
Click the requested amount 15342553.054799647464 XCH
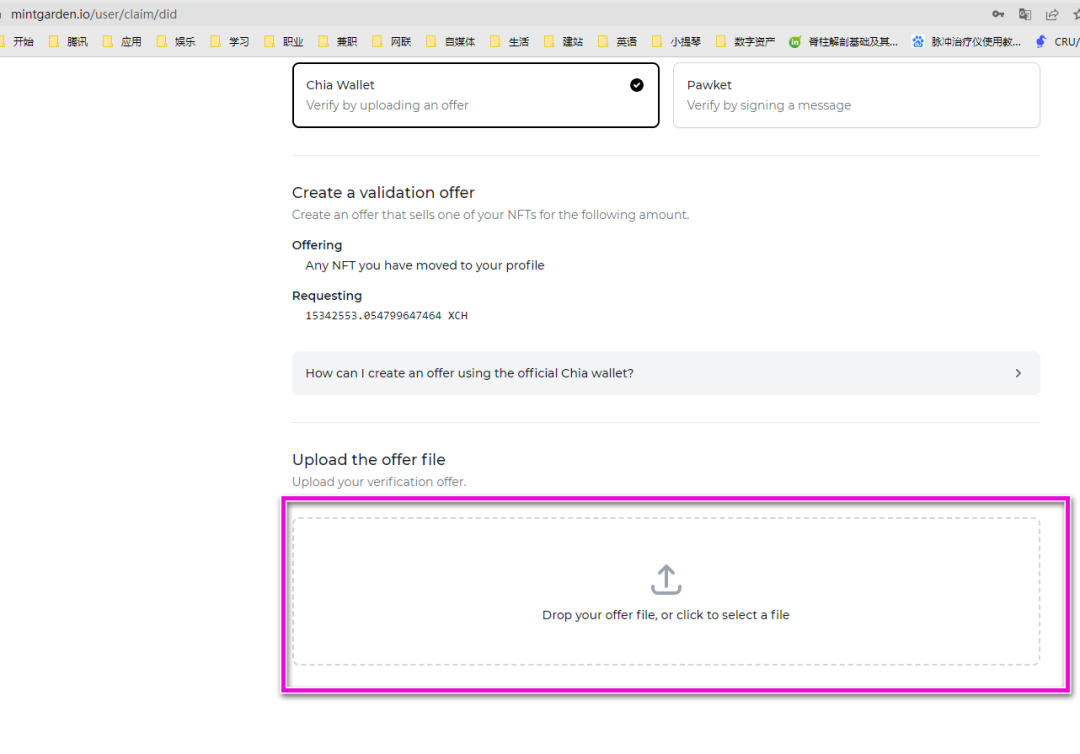click(x=386, y=315)
